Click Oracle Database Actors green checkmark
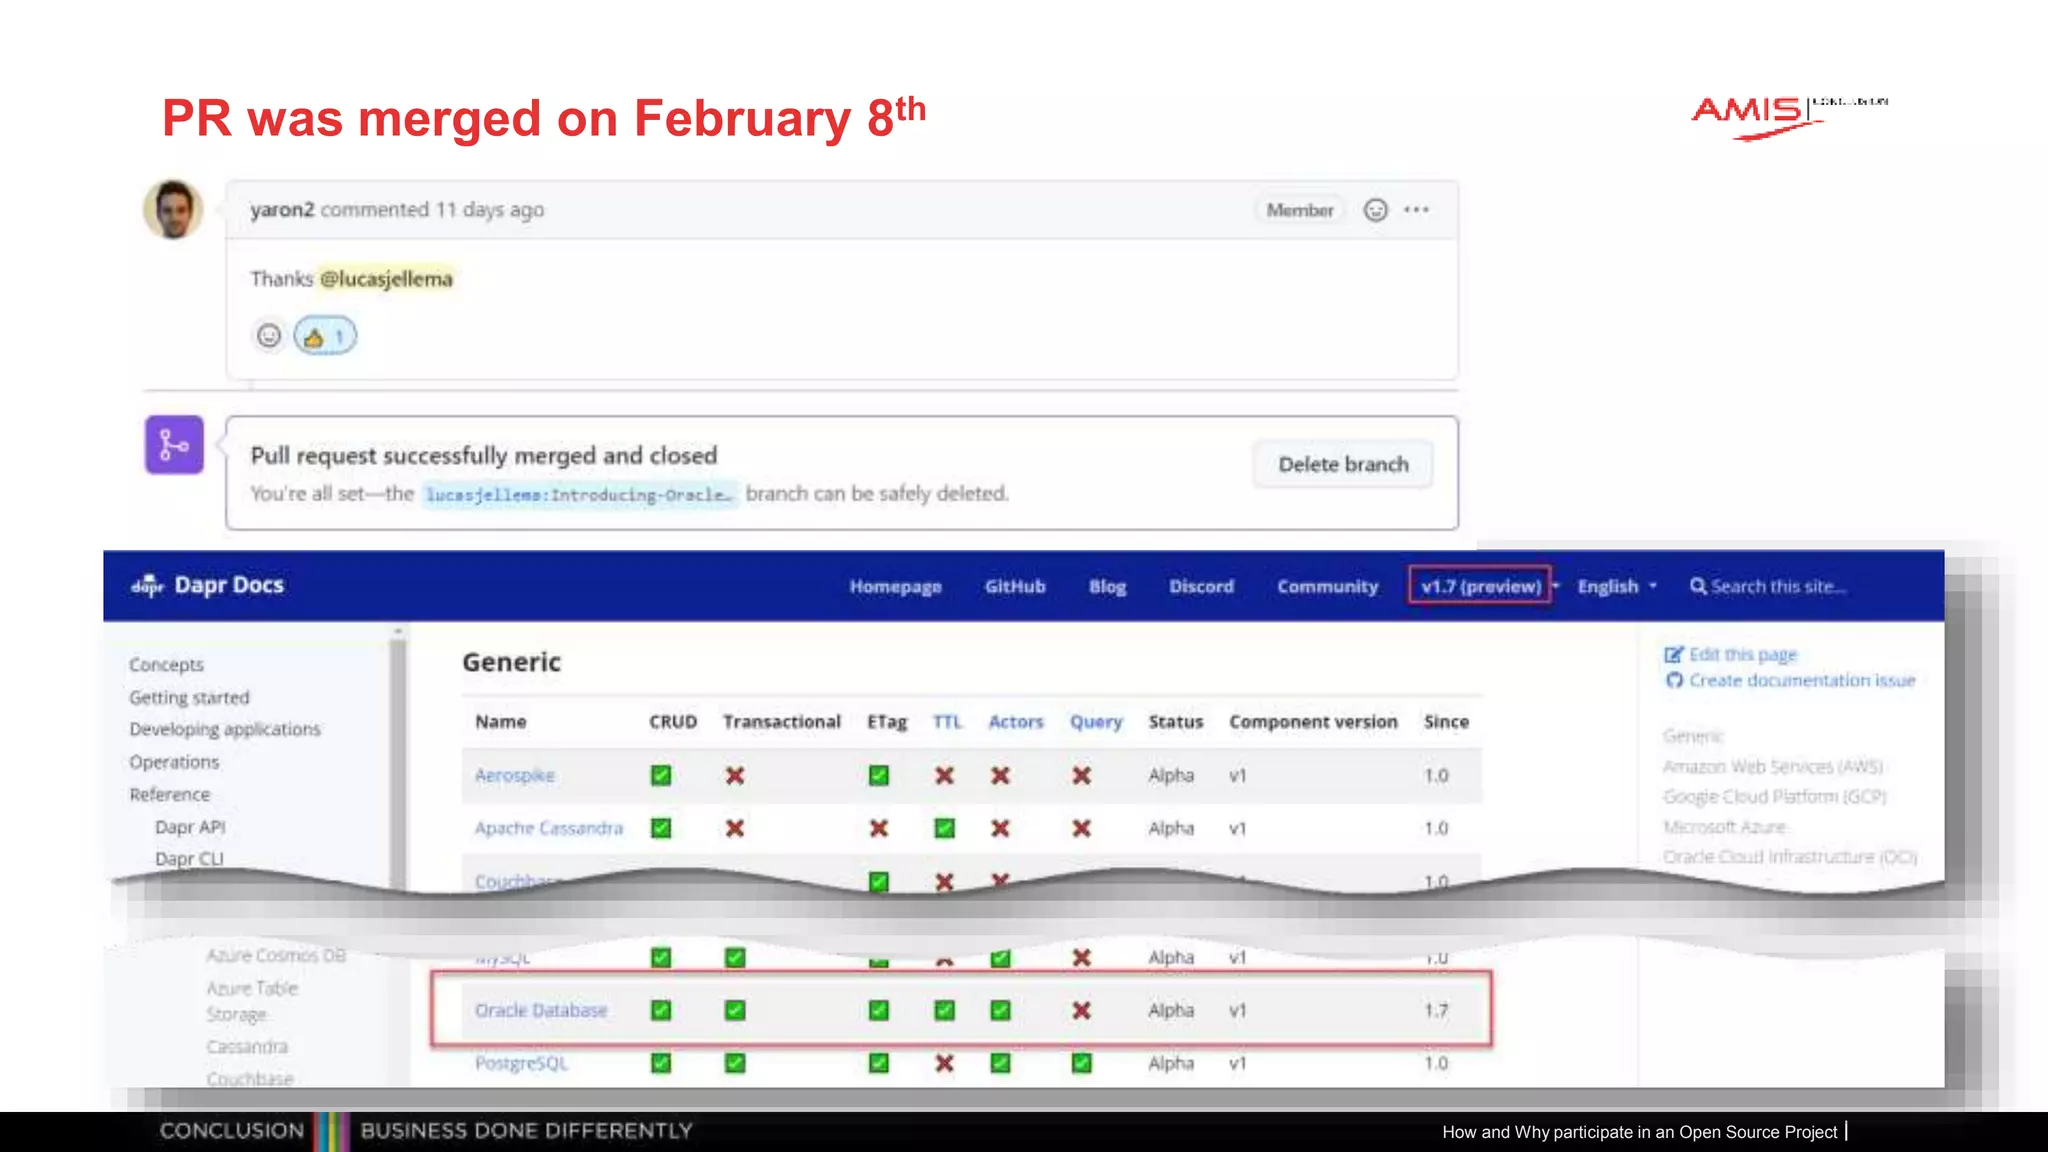This screenshot has width=2048, height=1152. point(1000,1011)
